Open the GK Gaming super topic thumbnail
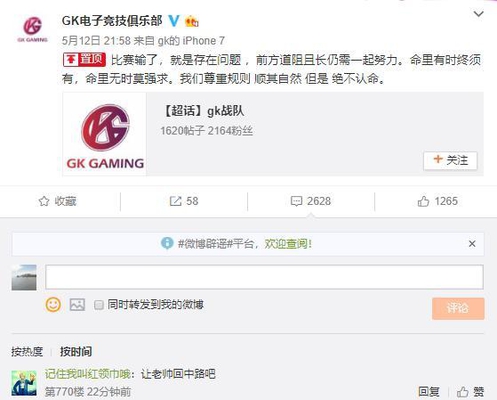 coord(105,134)
